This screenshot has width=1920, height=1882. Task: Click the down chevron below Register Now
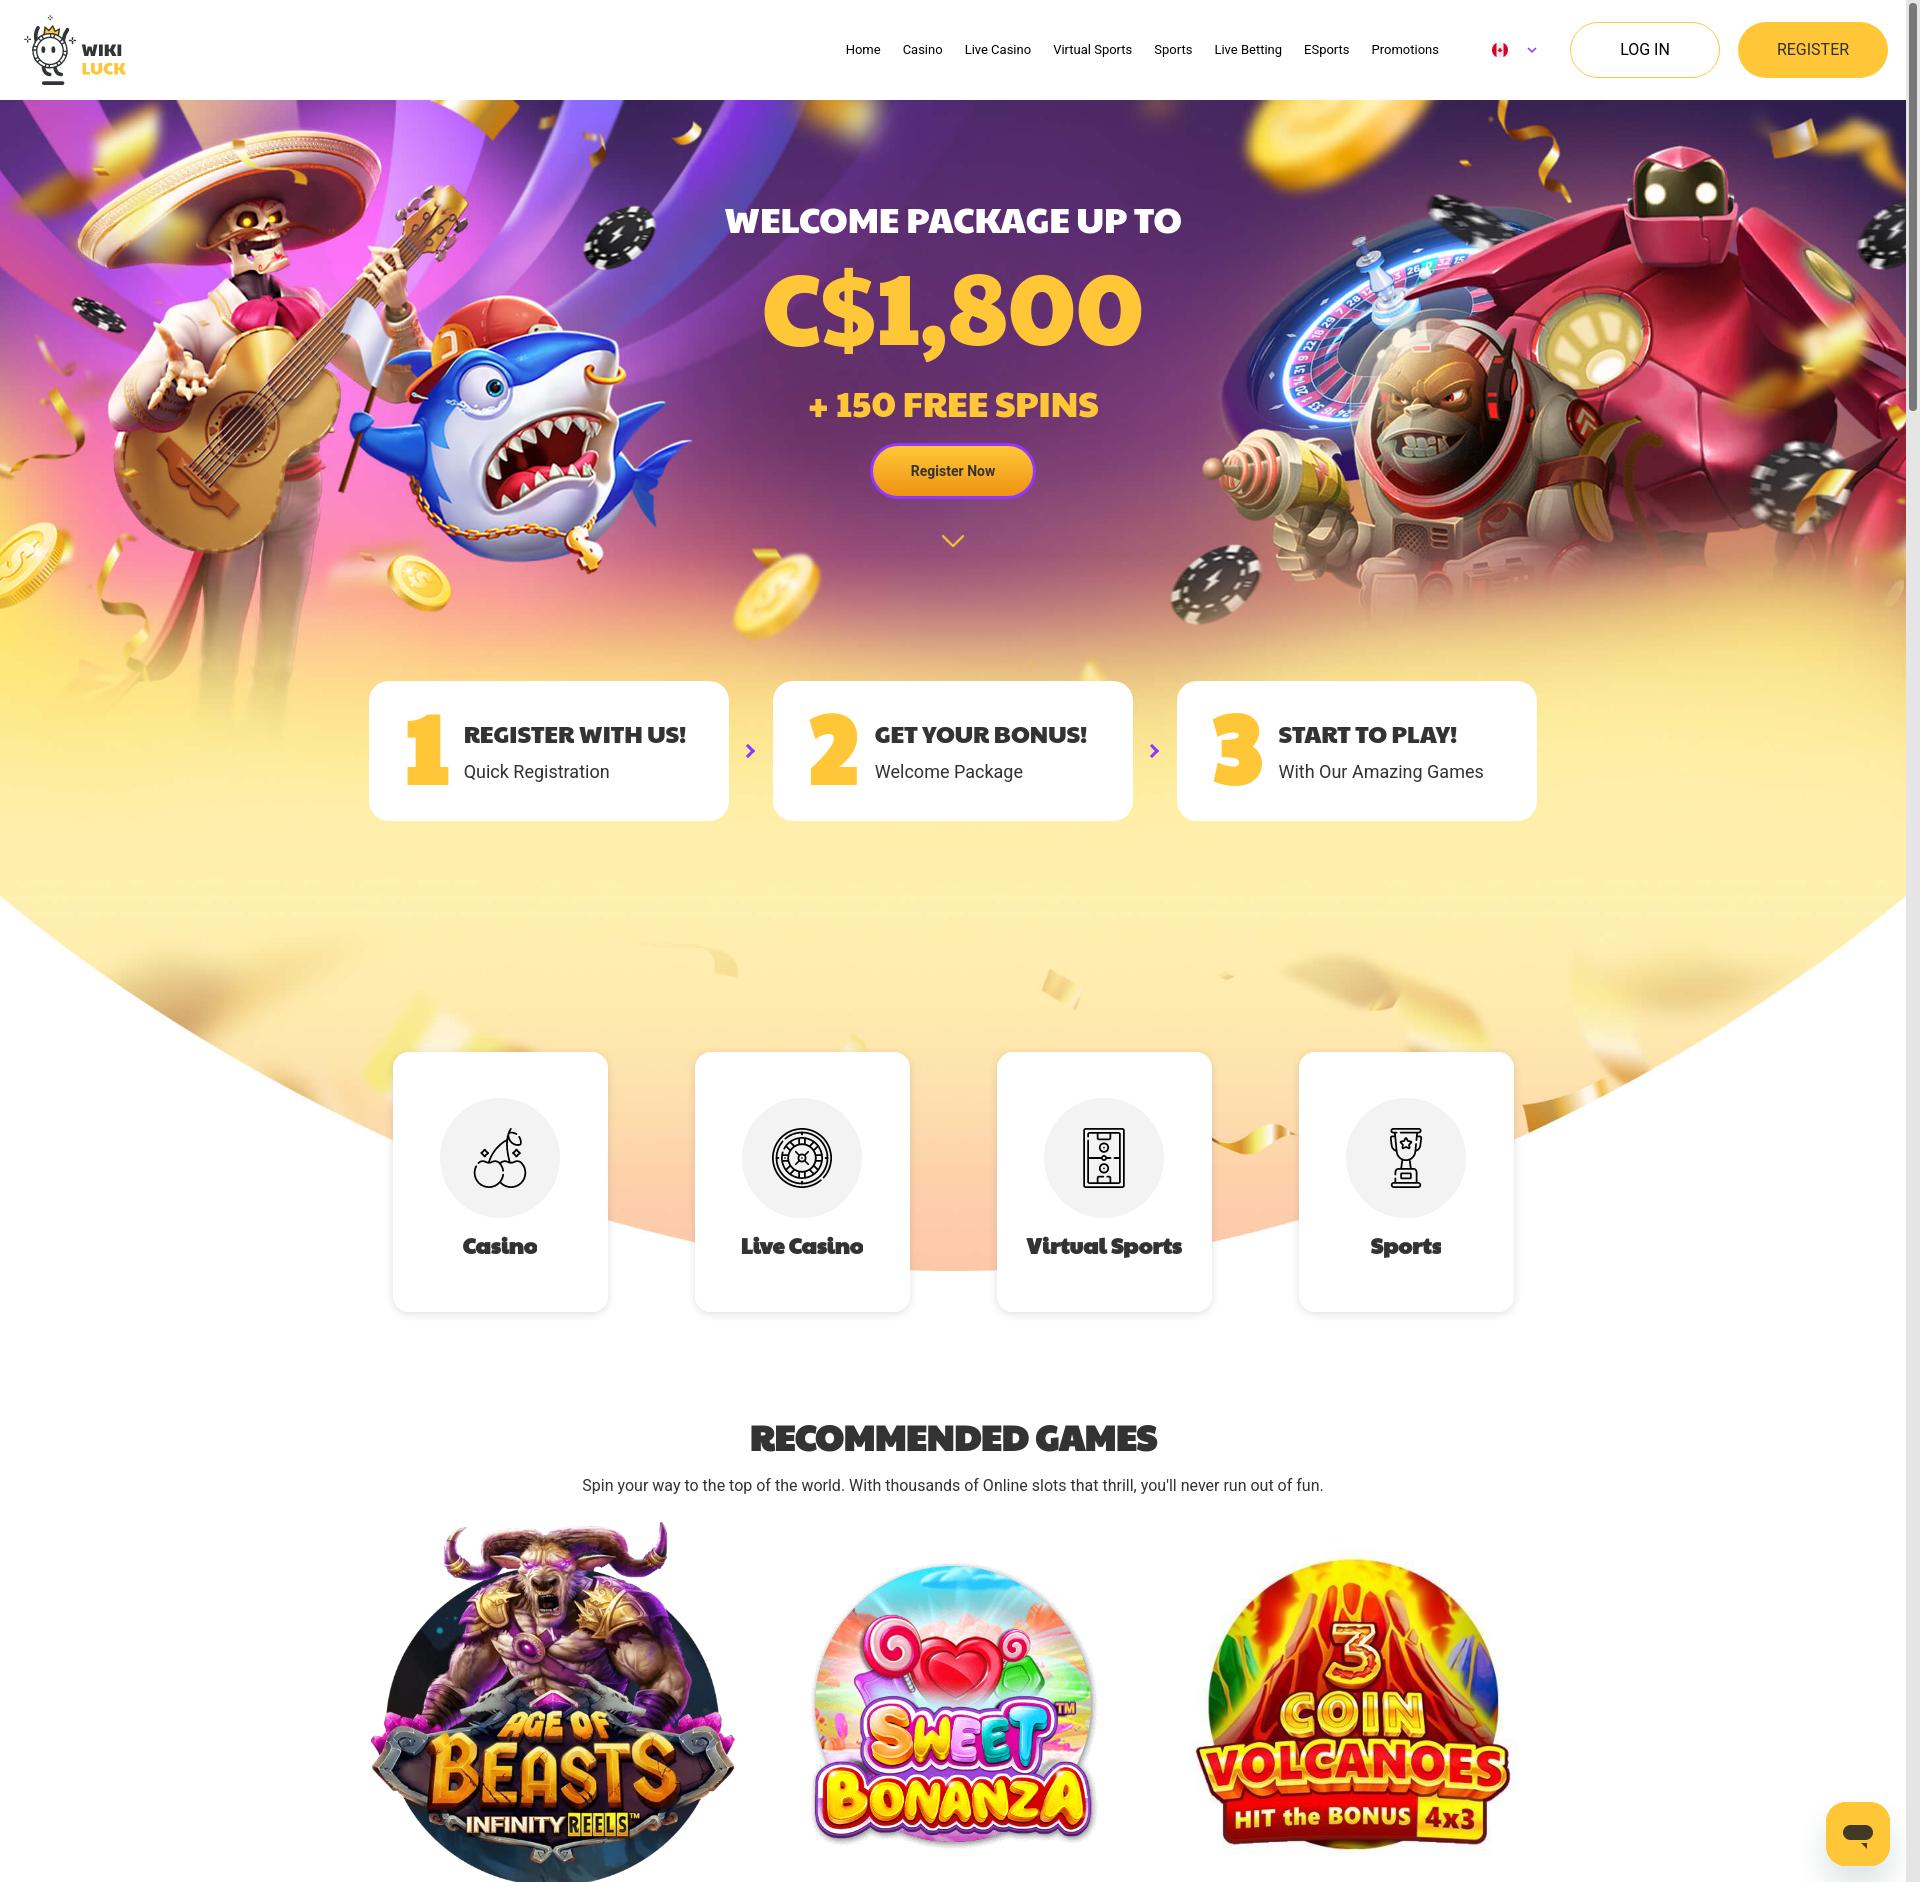(x=953, y=541)
